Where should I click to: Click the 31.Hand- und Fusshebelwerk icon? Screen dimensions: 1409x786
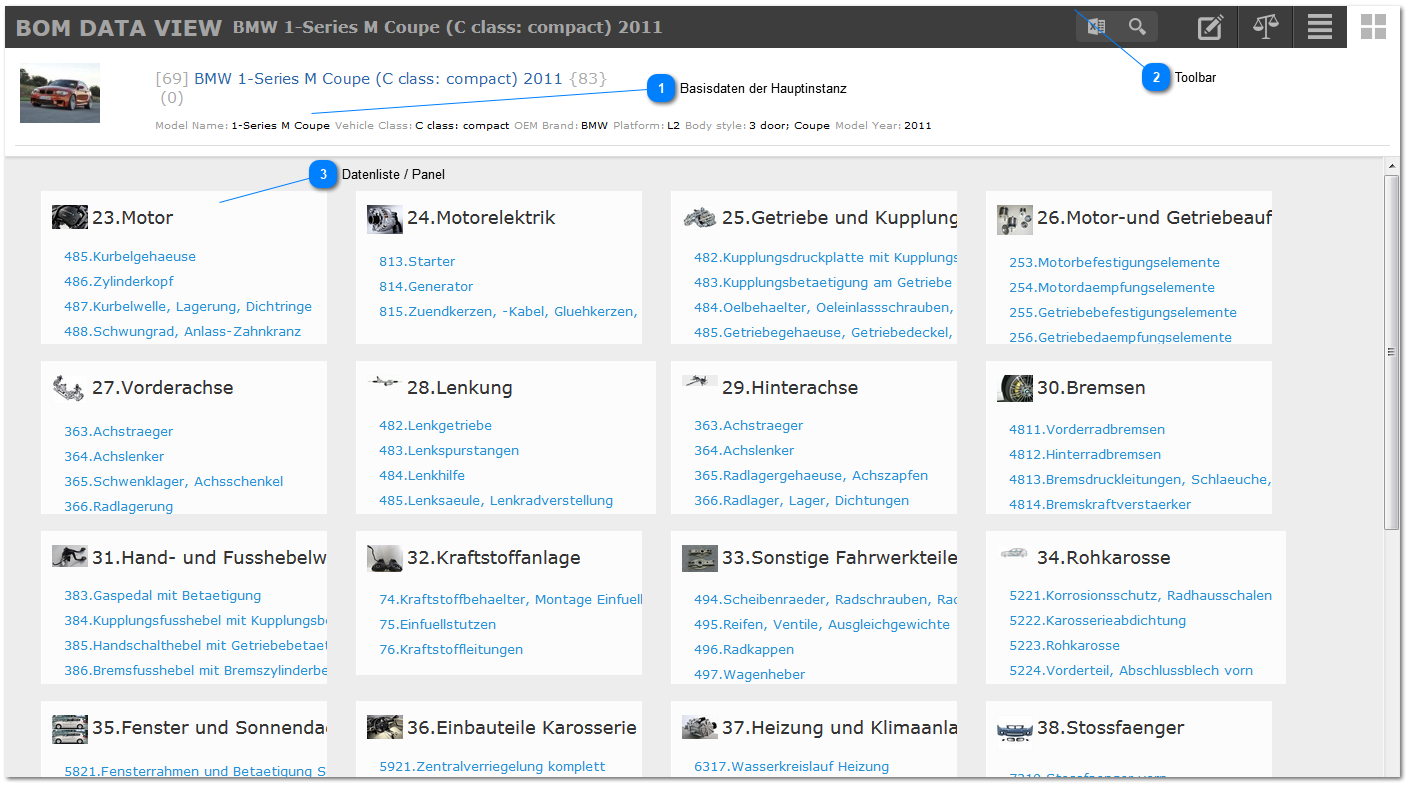tap(70, 556)
